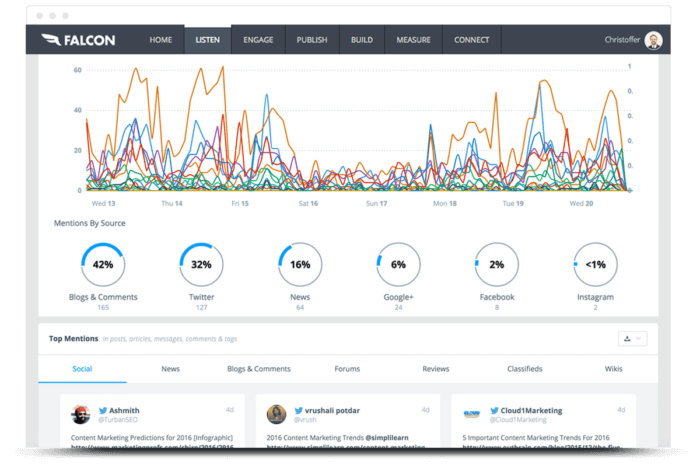Select the Classifieds tab
The image size is (700, 467).
523,369
